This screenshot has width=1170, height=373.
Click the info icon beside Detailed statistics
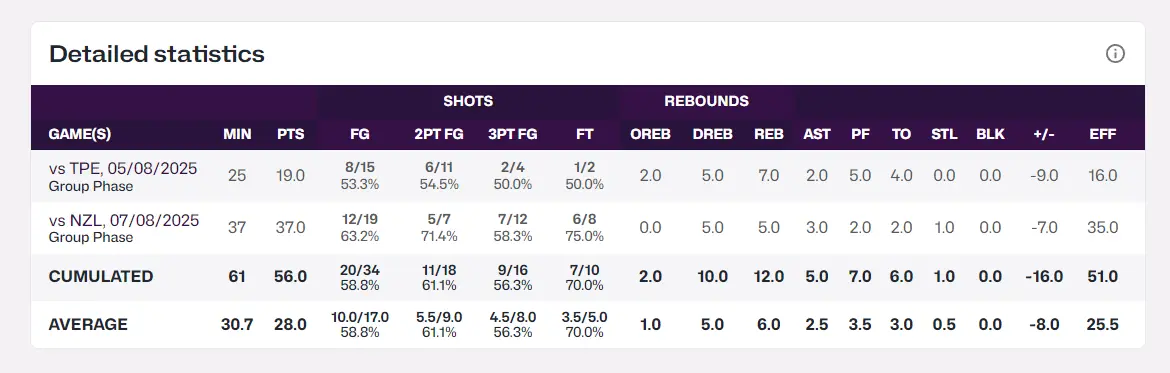[1115, 54]
